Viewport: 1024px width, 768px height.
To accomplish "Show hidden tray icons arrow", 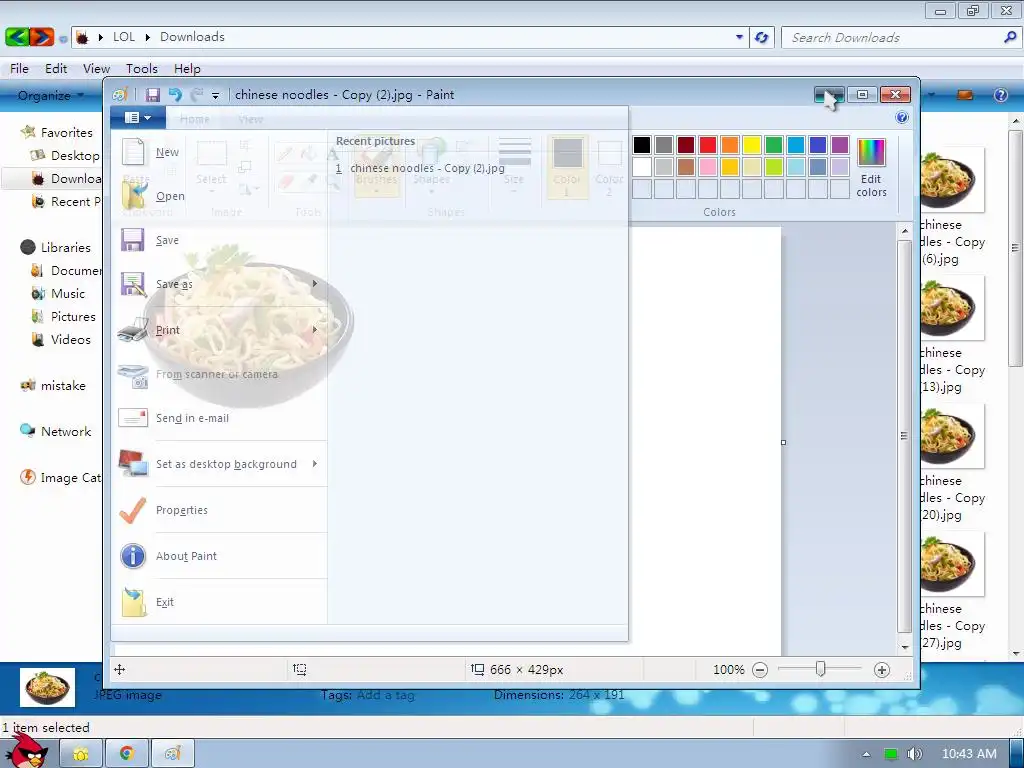I will tap(867, 754).
